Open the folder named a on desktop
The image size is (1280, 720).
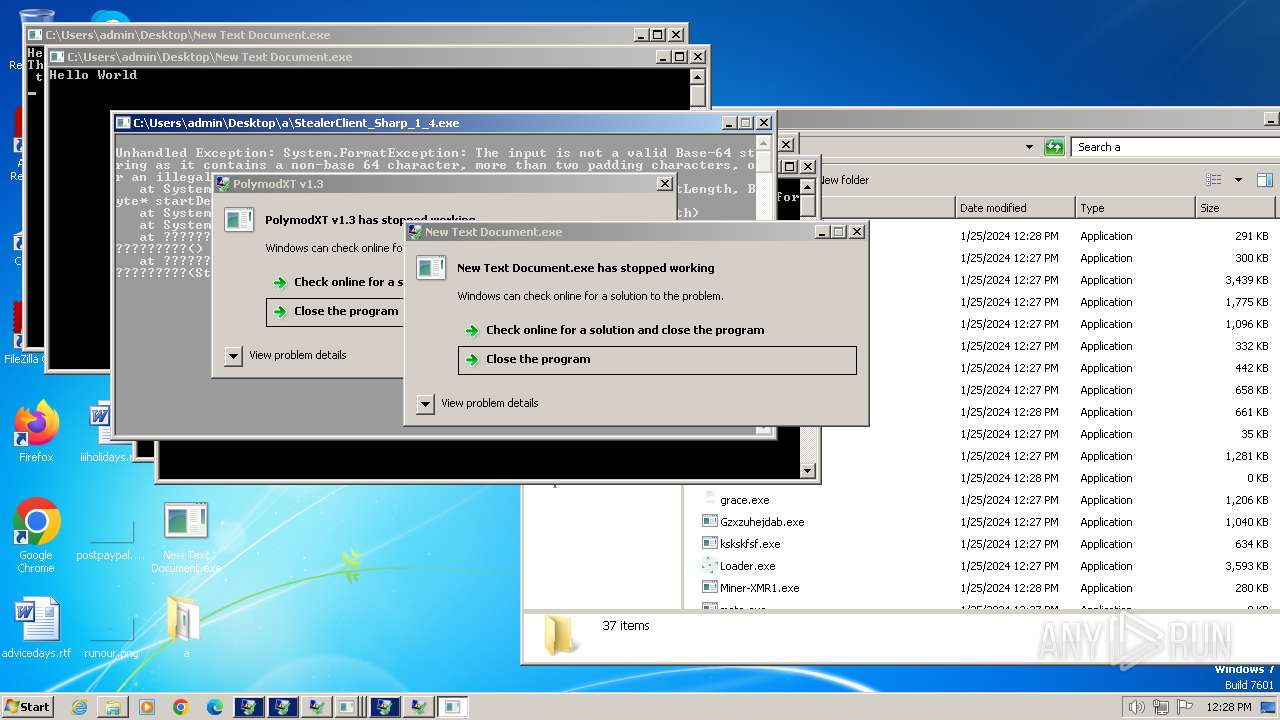[x=186, y=628]
